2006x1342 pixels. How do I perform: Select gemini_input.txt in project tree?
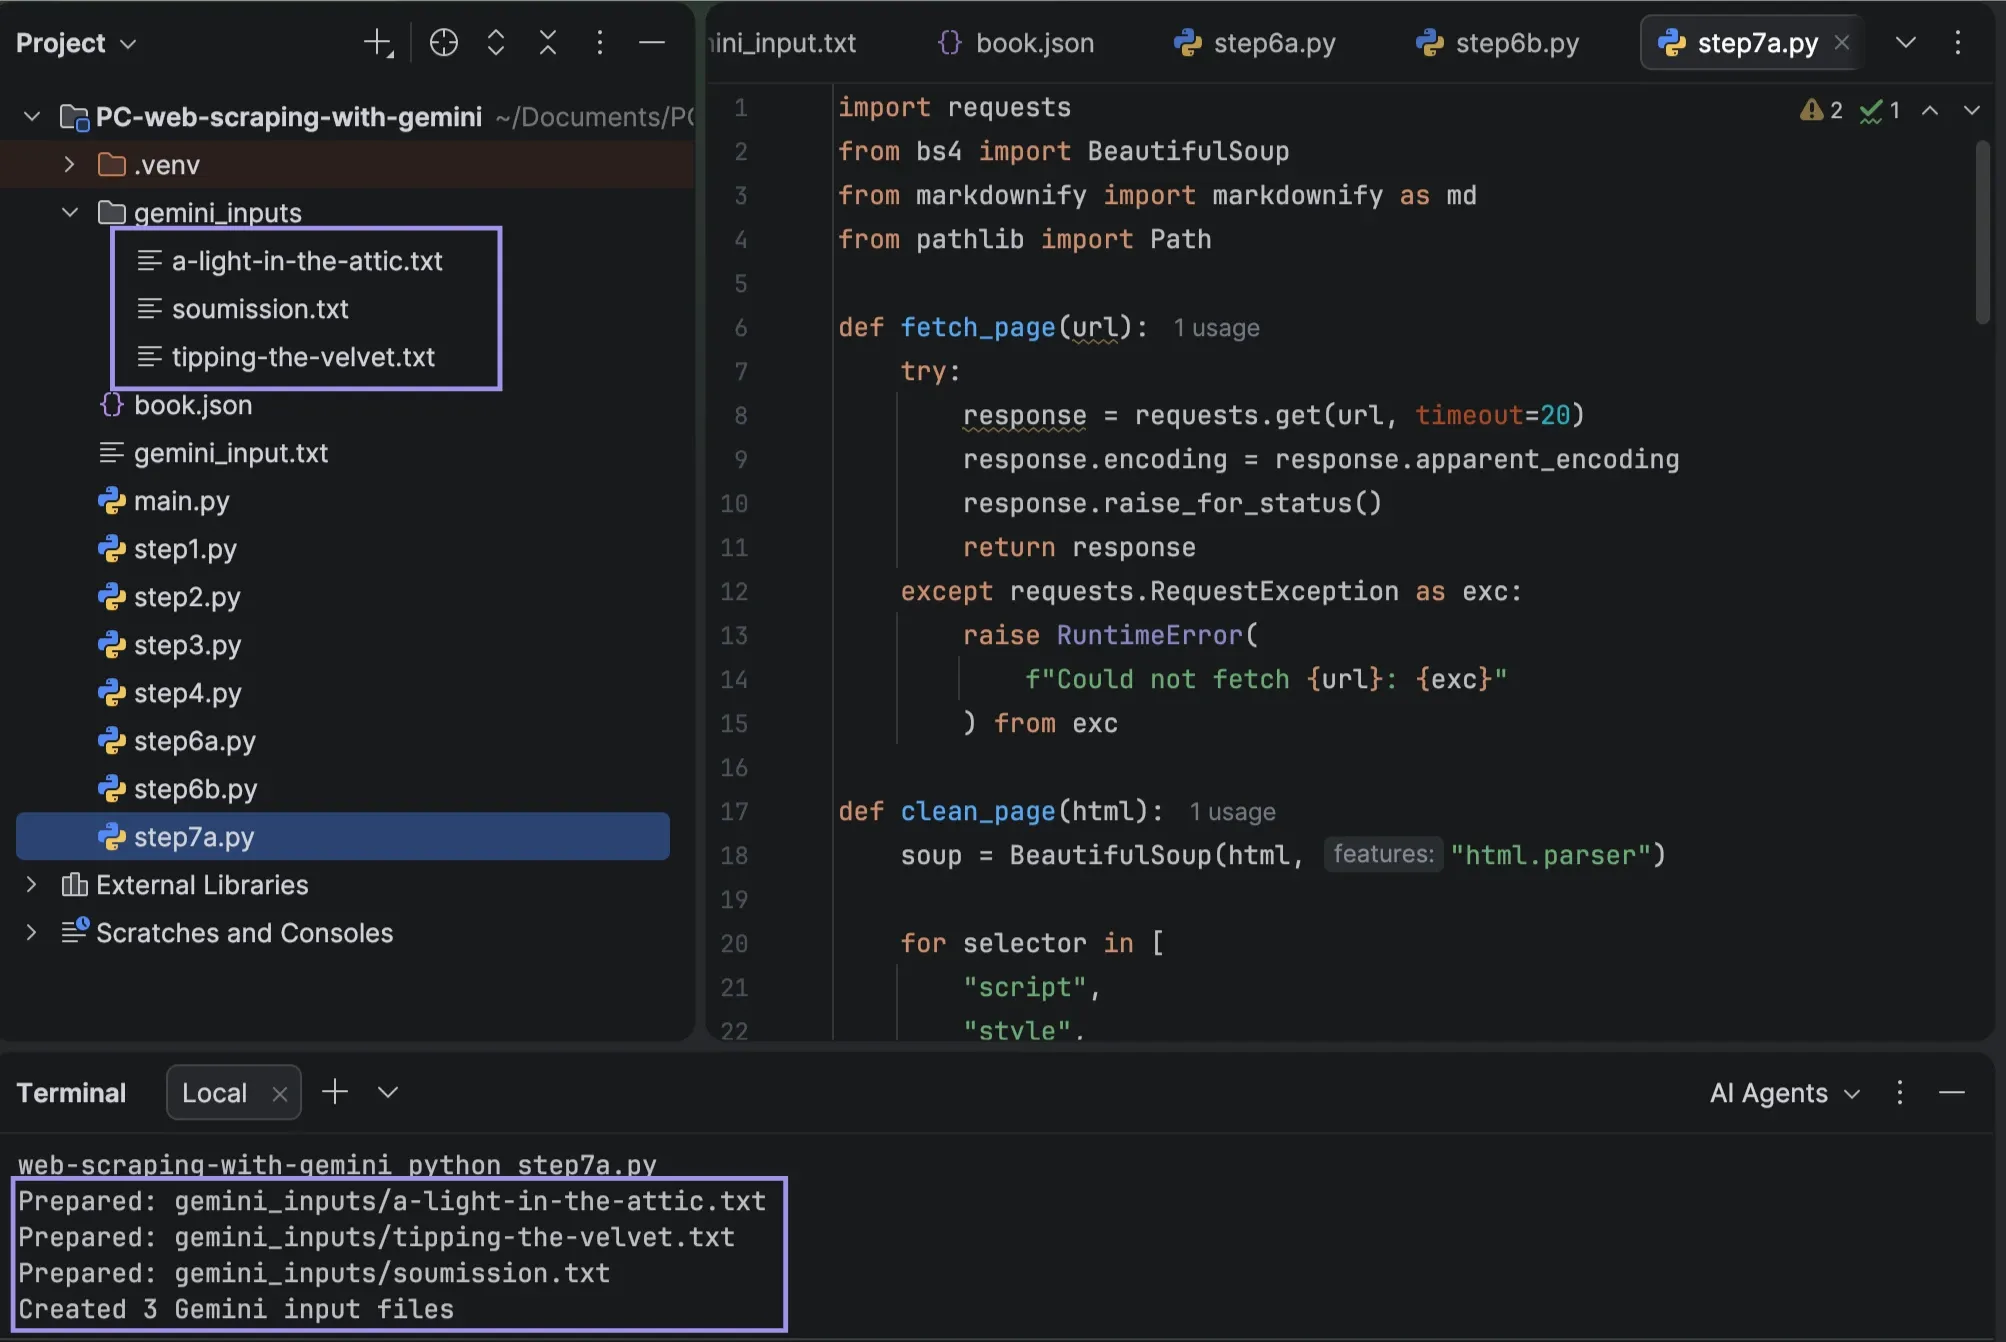pos(231,453)
